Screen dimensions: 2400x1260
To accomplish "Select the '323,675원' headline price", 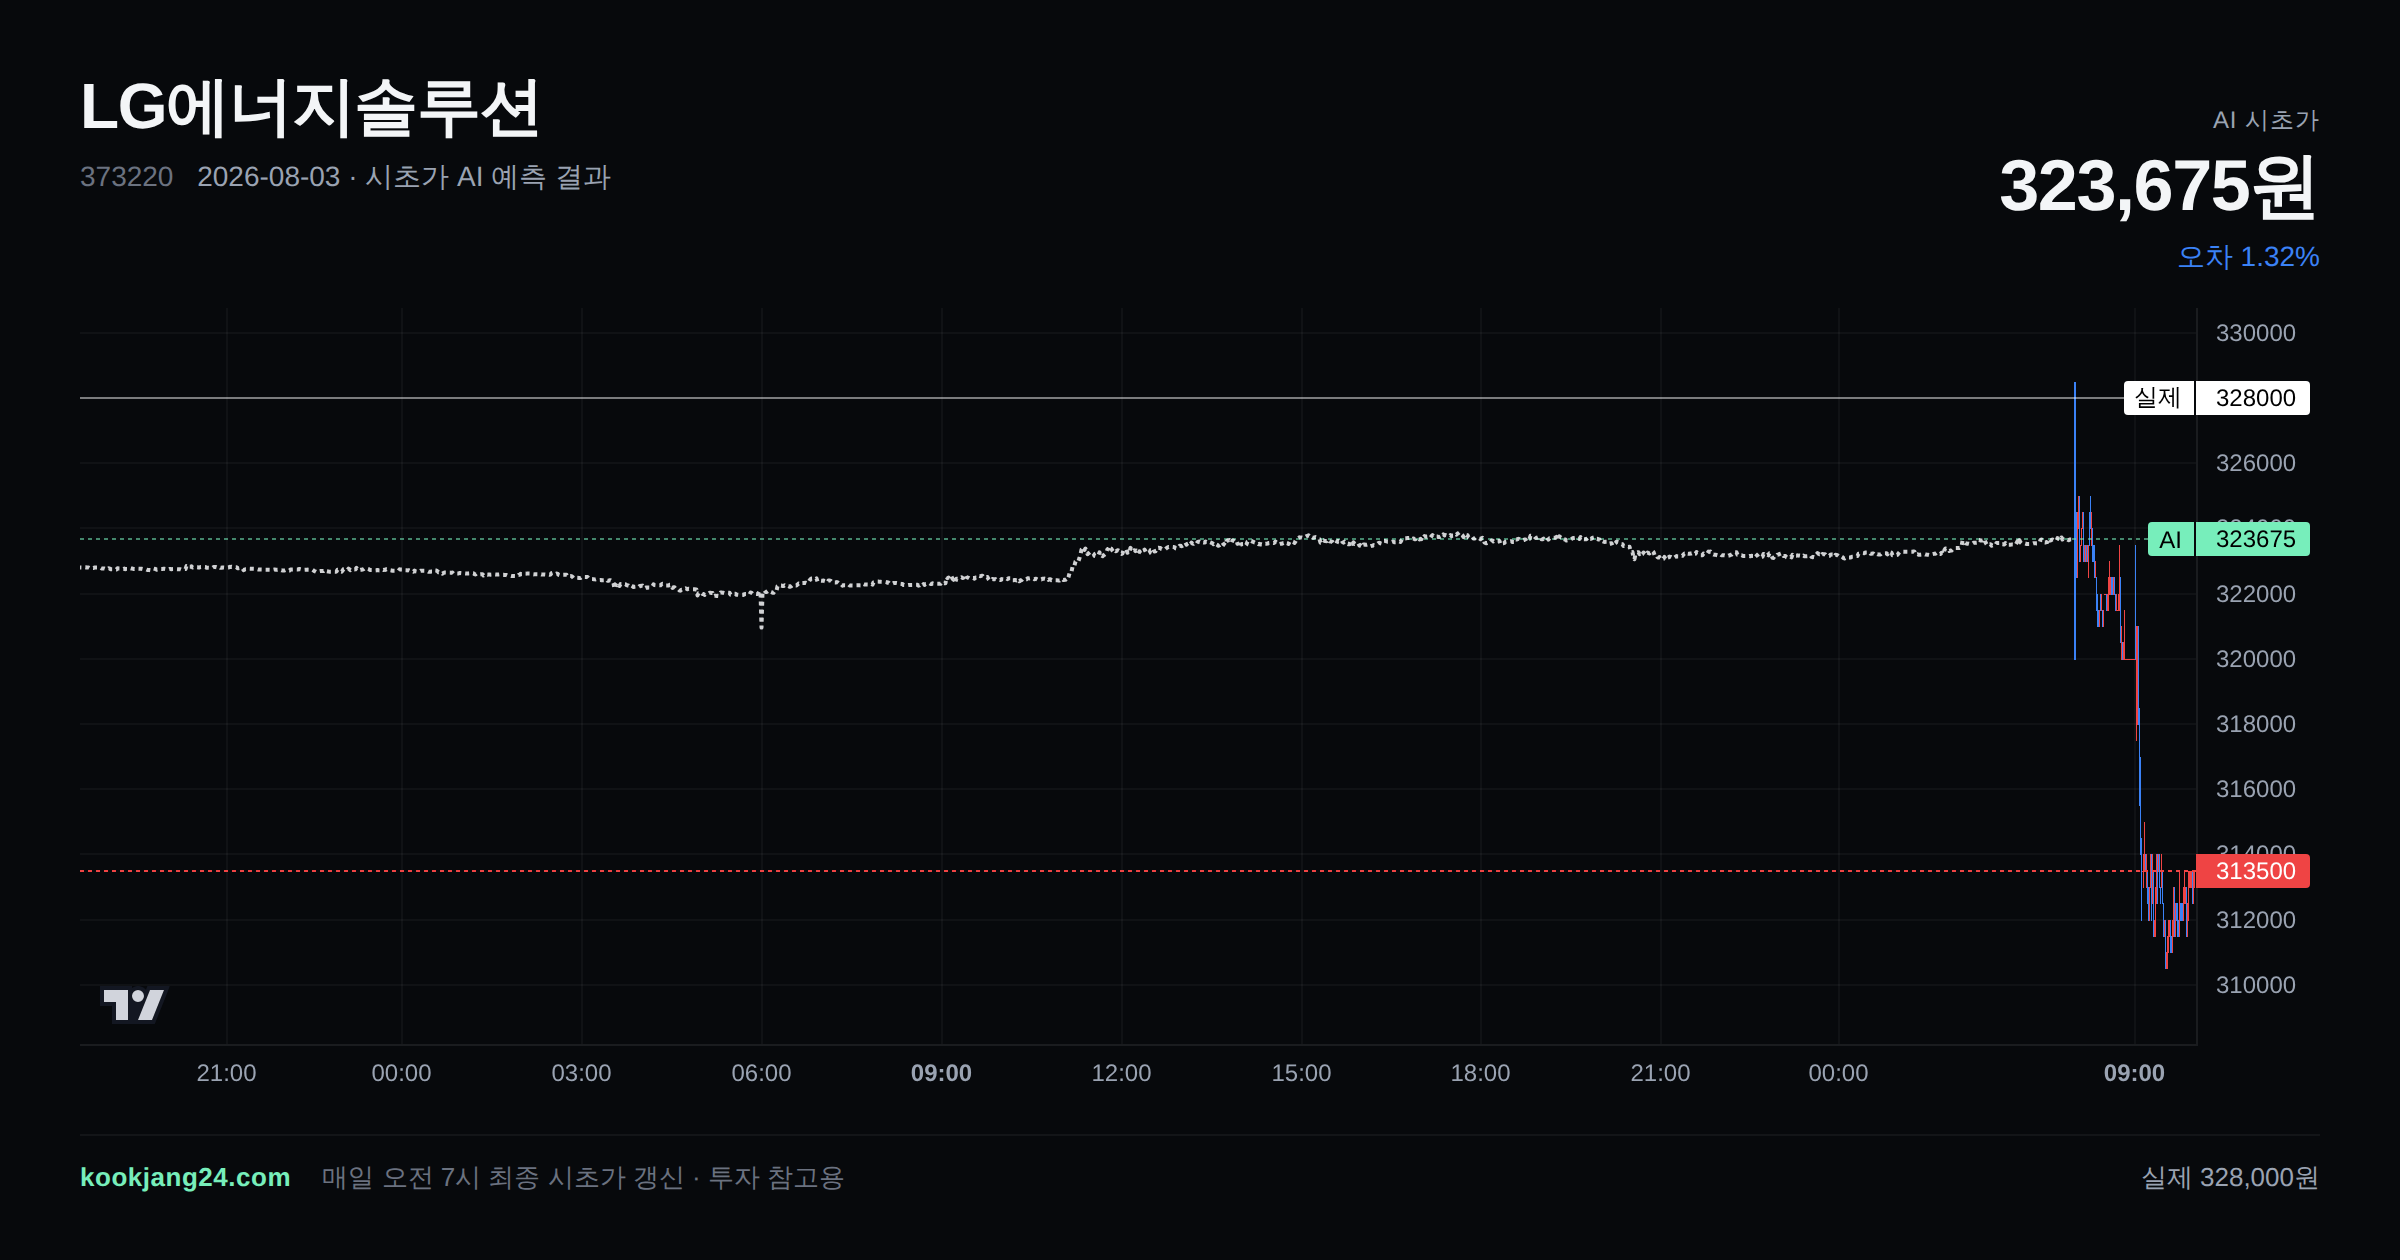I will pyautogui.click(x=2158, y=187).
